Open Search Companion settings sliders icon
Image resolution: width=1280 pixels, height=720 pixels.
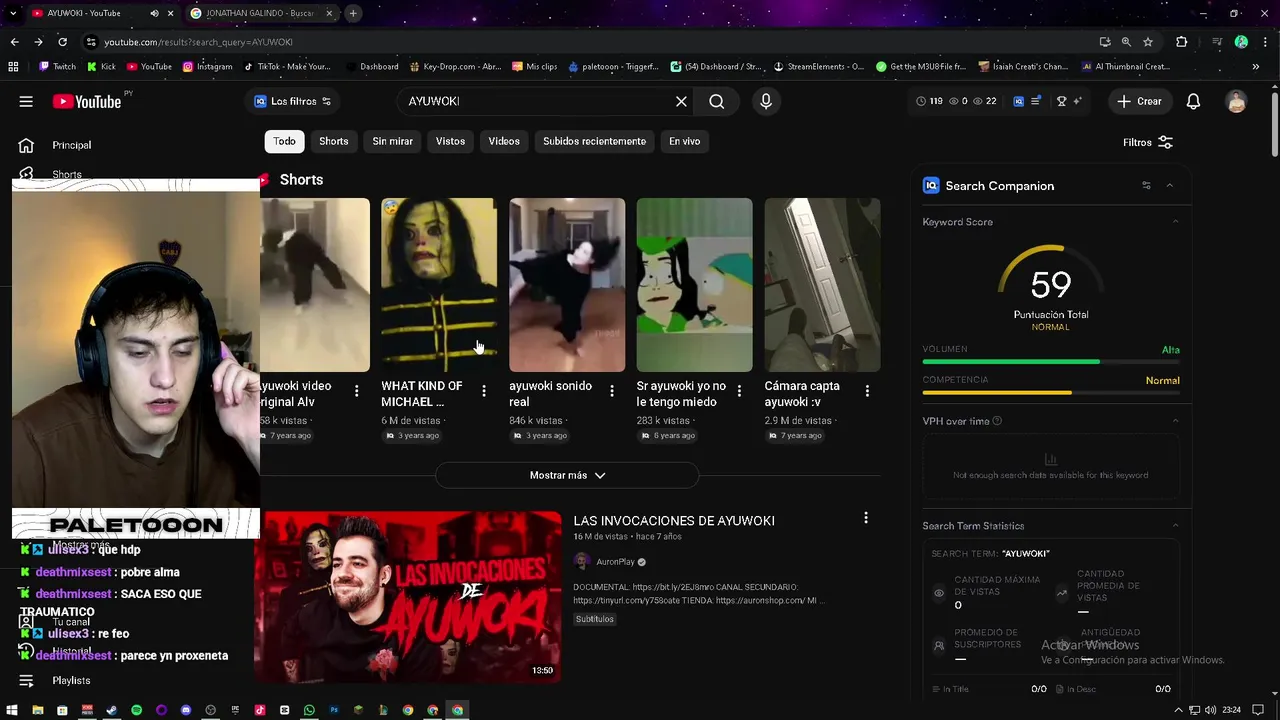pyautogui.click(x=1146, y=185)
